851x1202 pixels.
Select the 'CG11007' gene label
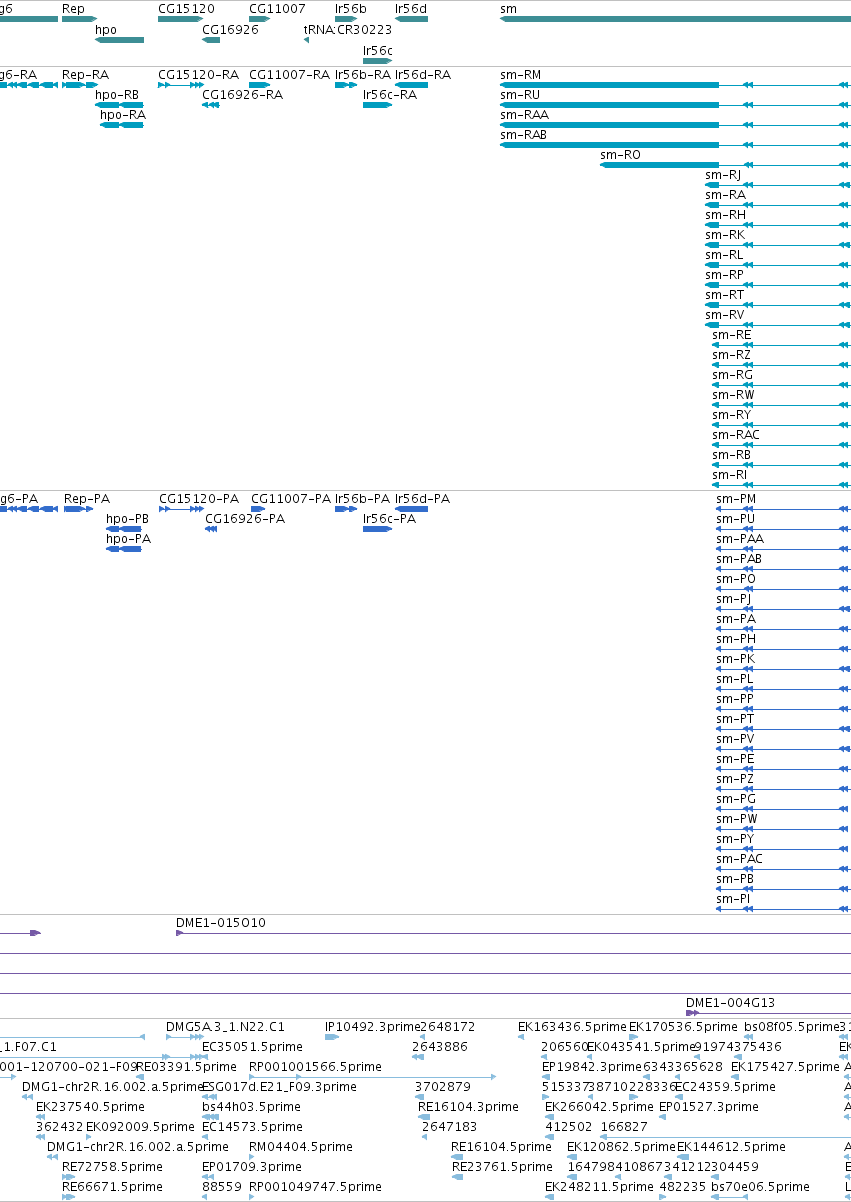(277, 8)
